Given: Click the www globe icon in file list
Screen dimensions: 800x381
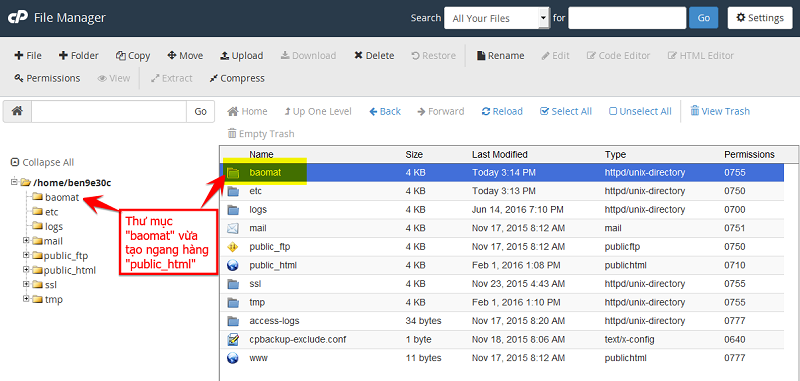Looking at the screenshot, I should pyautogui.click(x=233, y=358).
